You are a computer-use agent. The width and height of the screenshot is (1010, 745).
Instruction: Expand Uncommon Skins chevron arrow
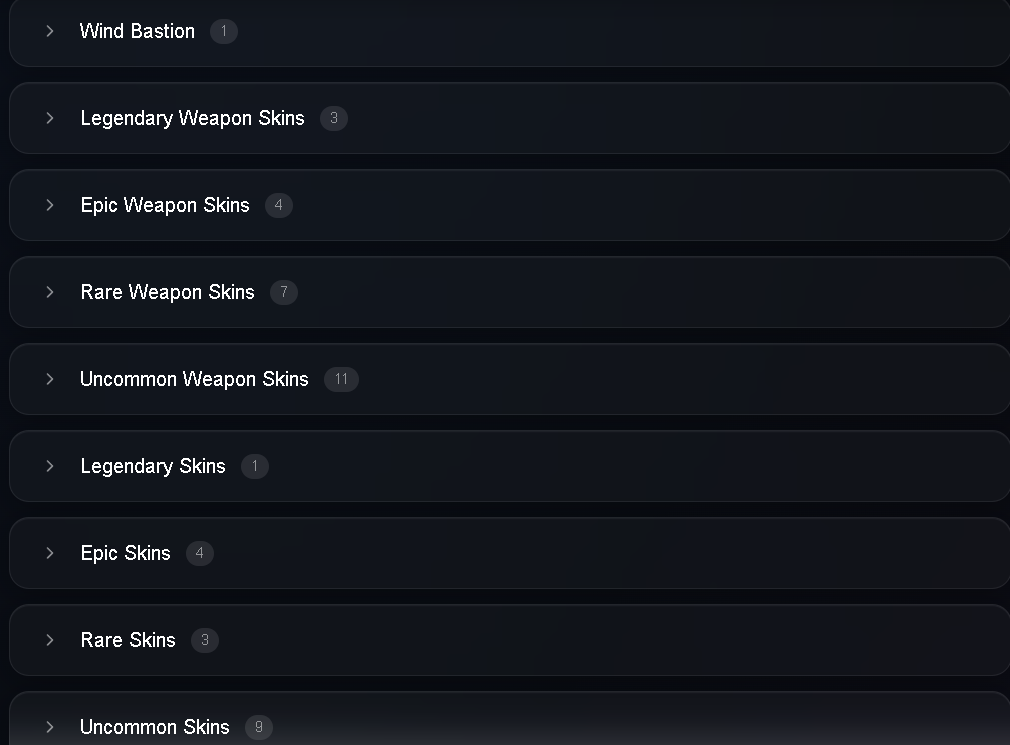(x=50, y=726)
